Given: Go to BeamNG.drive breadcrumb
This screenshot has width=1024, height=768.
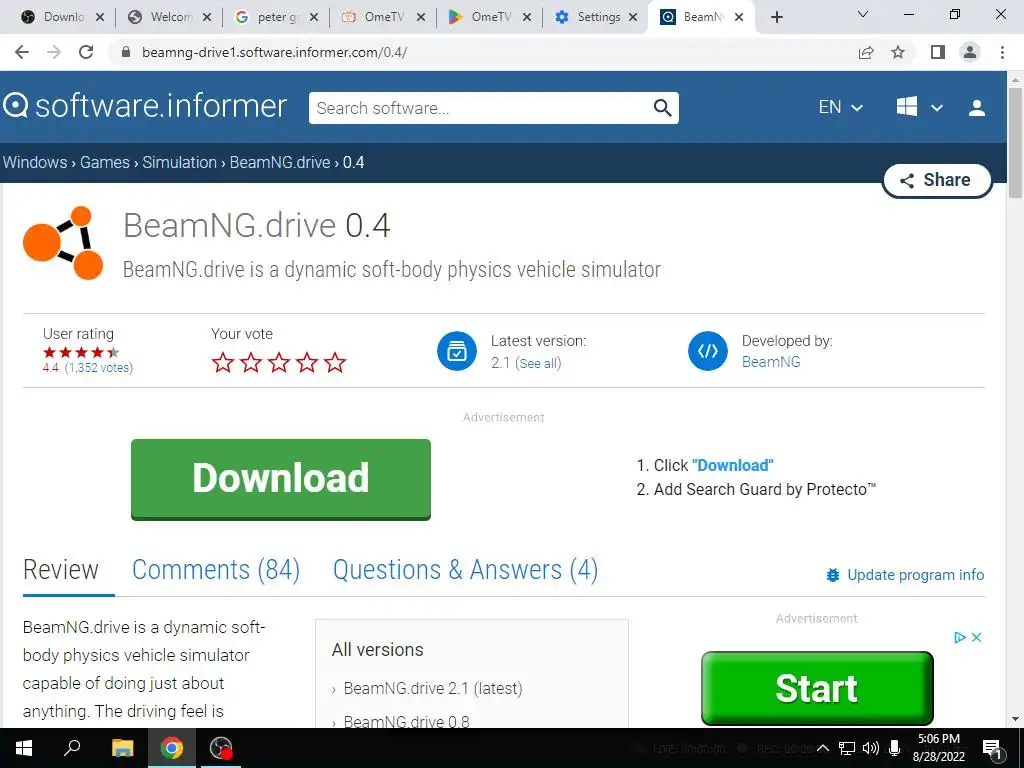Looking at the screenshot, I should coord(280,162).
